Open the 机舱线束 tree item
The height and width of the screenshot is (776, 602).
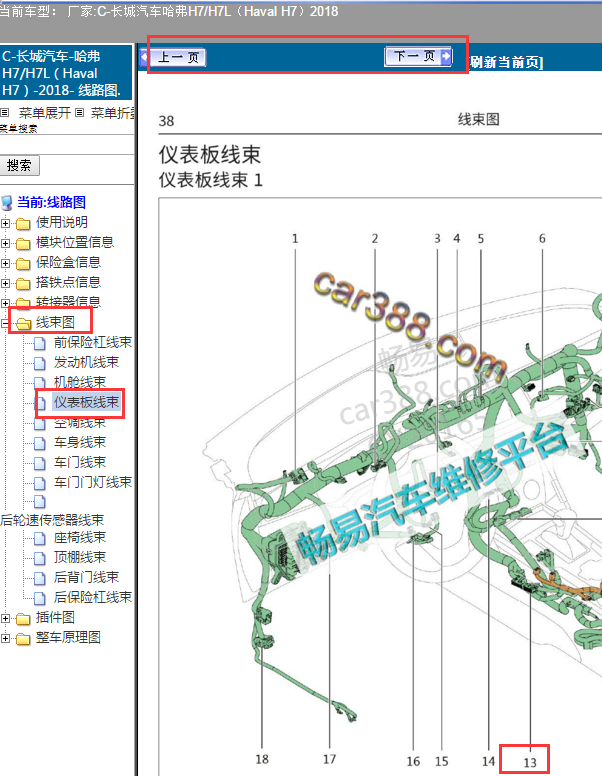80,382
